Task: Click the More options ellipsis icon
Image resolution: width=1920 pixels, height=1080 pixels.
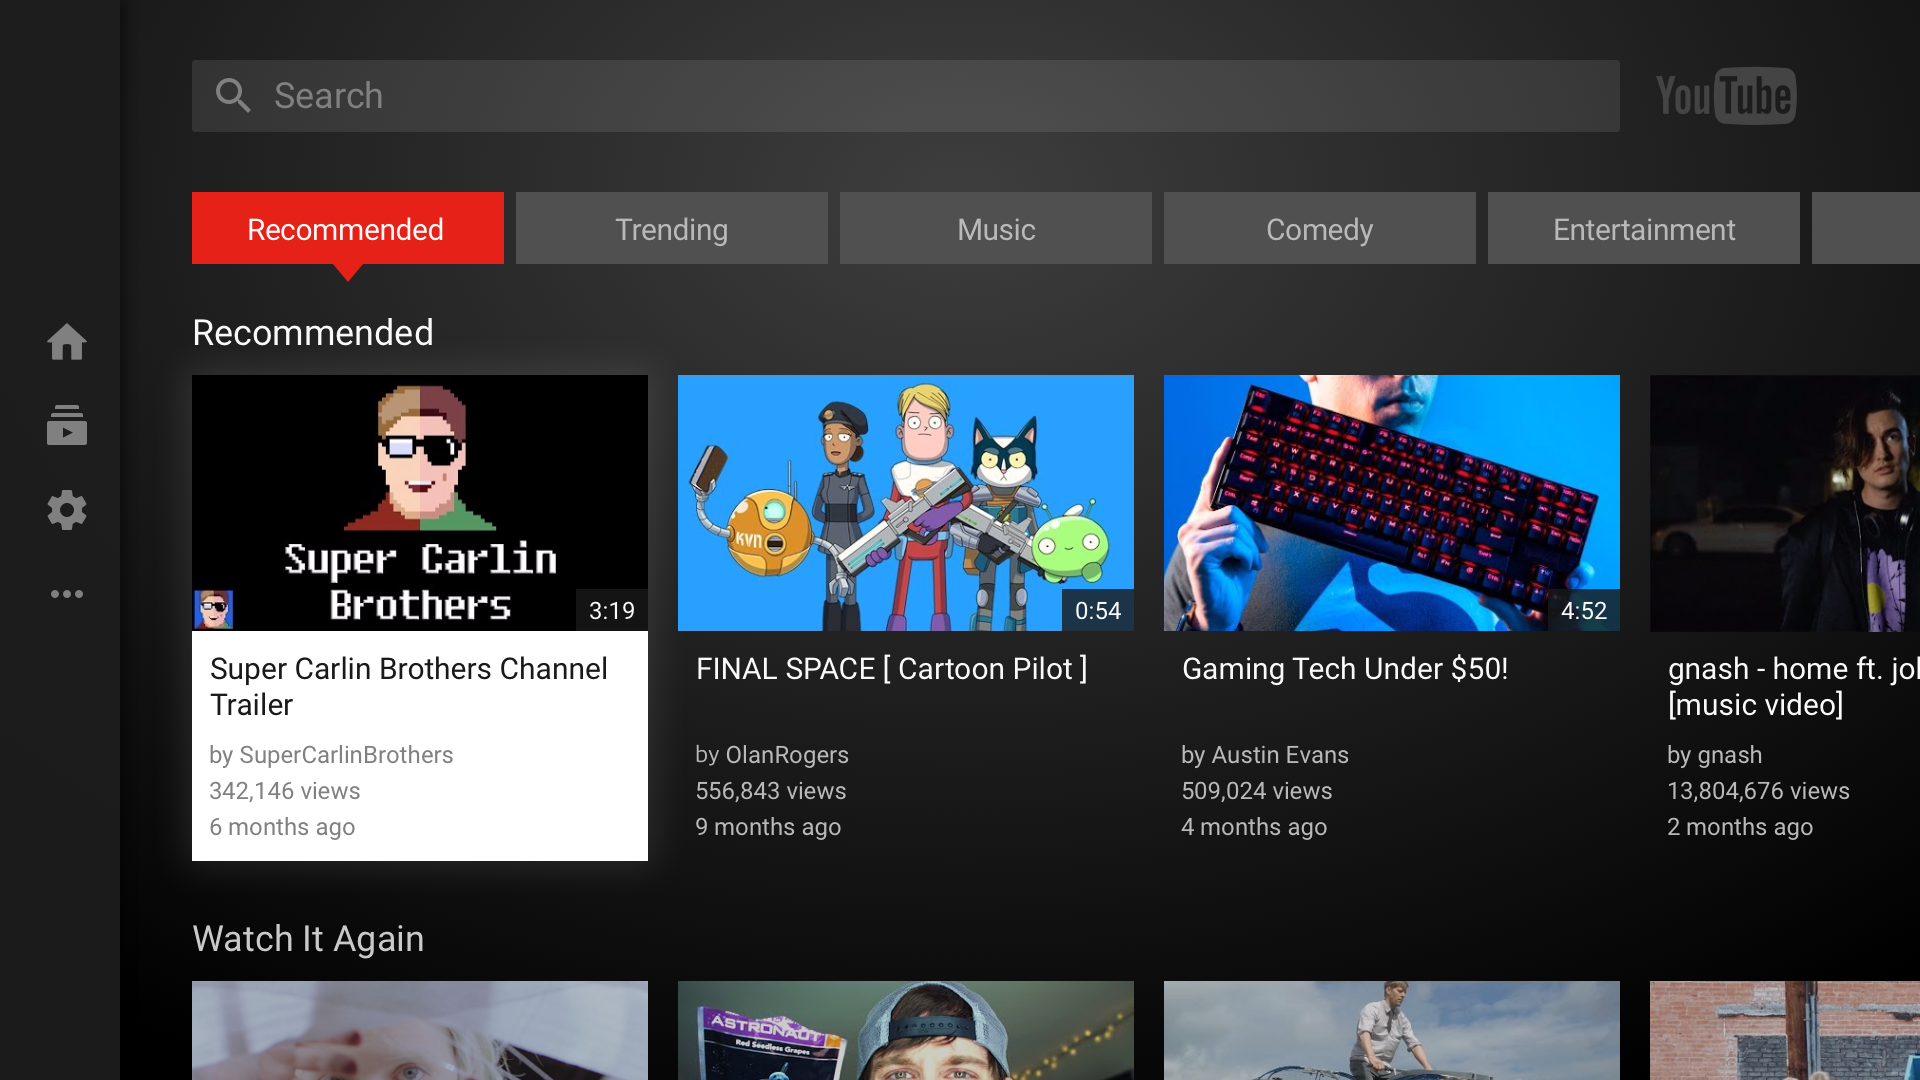Action: pyautogui.click(x=66, y=593)
